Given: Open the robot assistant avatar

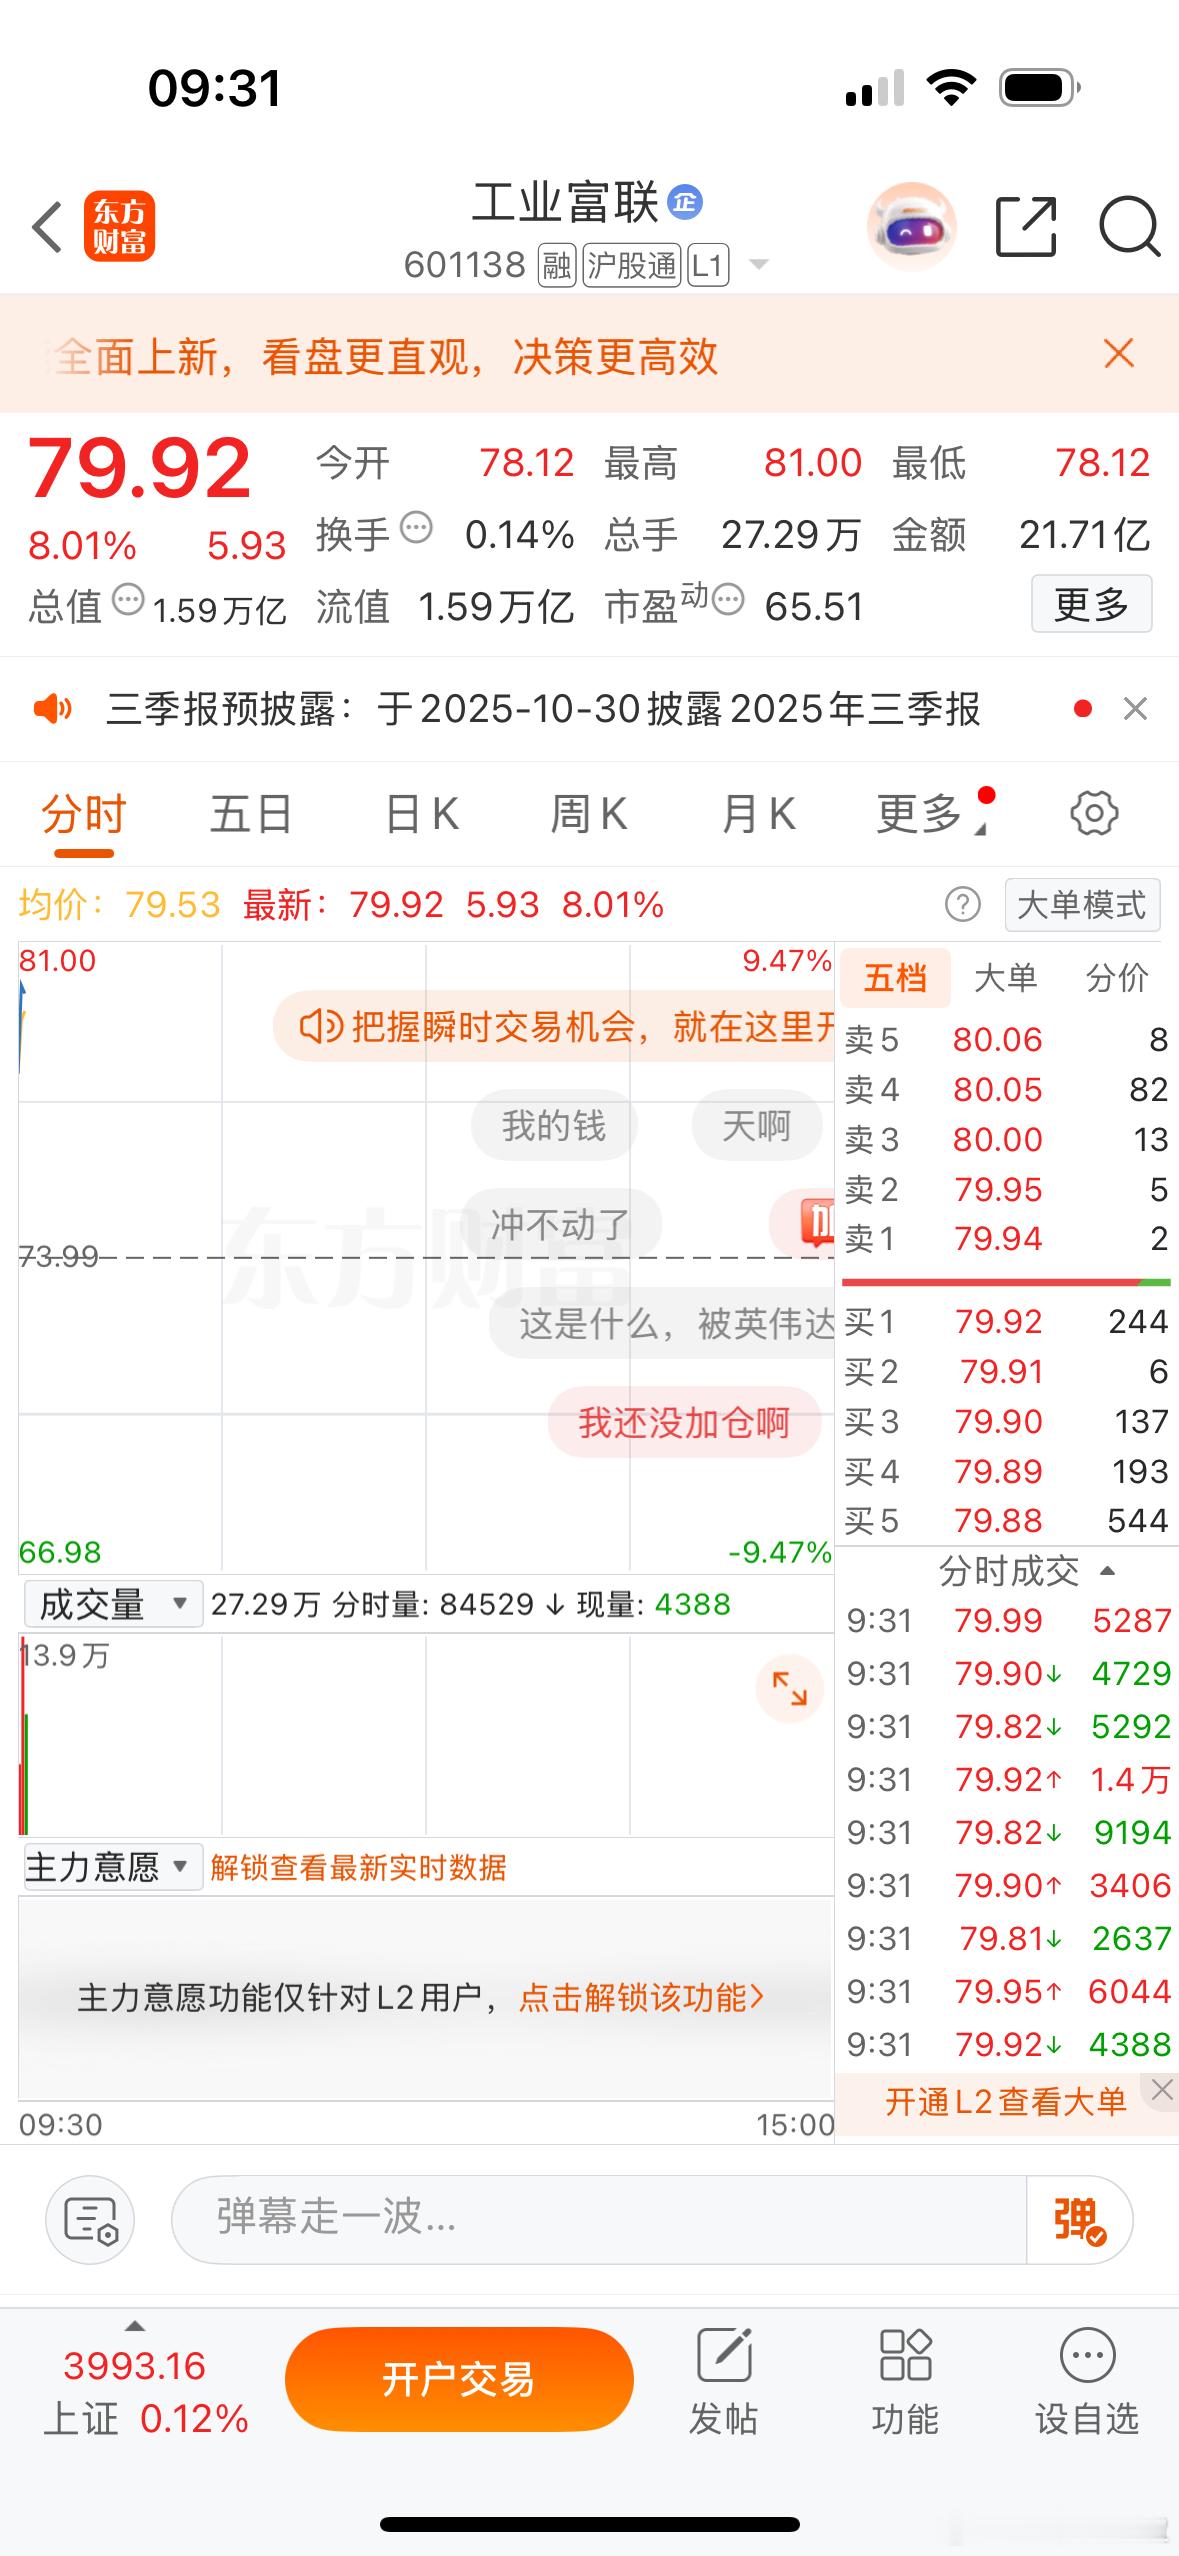Looking at the screenshot, I should tap(911, 226).
